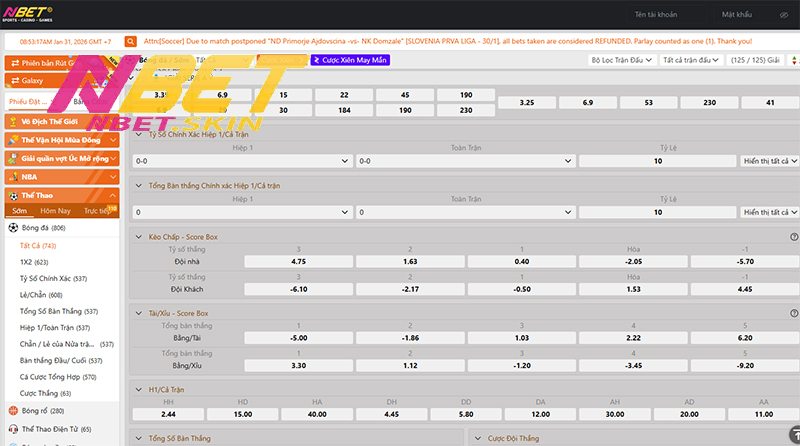Click the swap icon on the Galaxy button
This screenshot has width=800, height=446.
pos(13,80)
